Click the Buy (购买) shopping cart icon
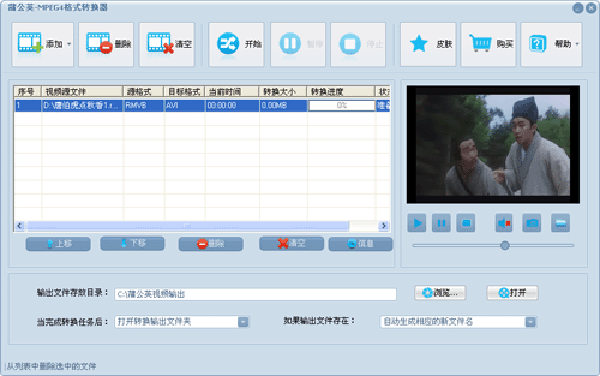The height and width of the screenshot is (376, 600). pos(480,43)
